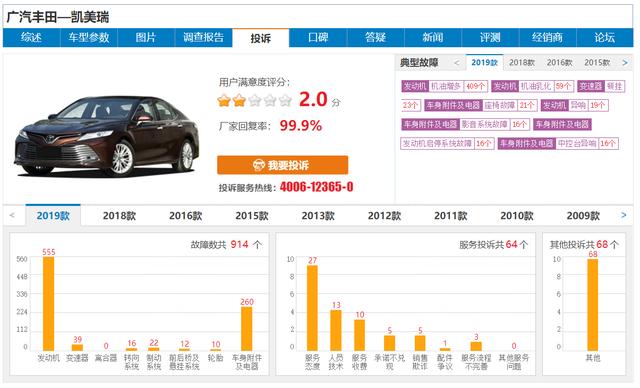Screen dimensions: 640x388
Task: Switch to the 新闻 tab
Action: coord(433,38)
